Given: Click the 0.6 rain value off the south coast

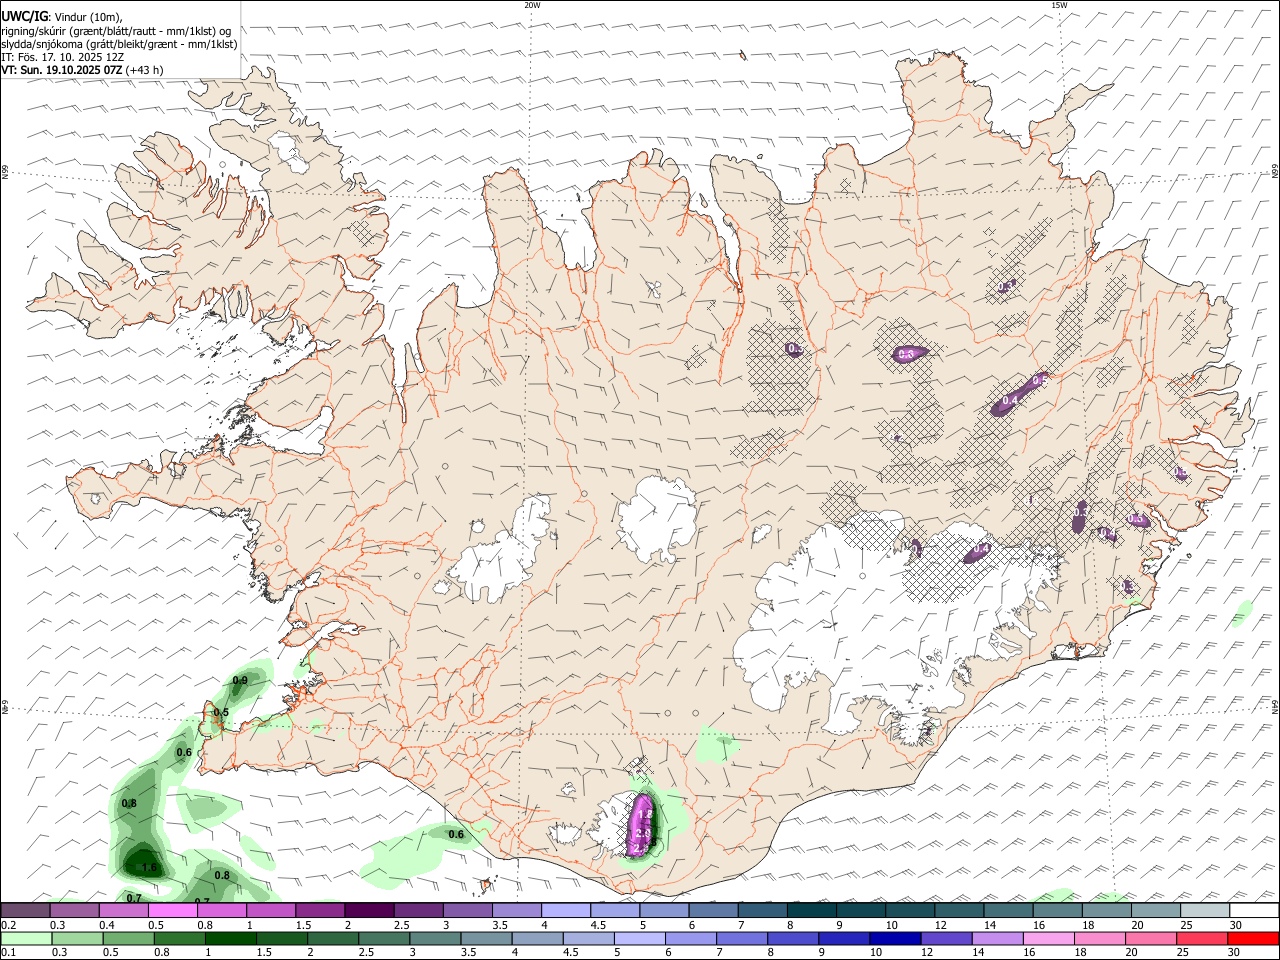Looking at the screenshot, I should 456,834.
